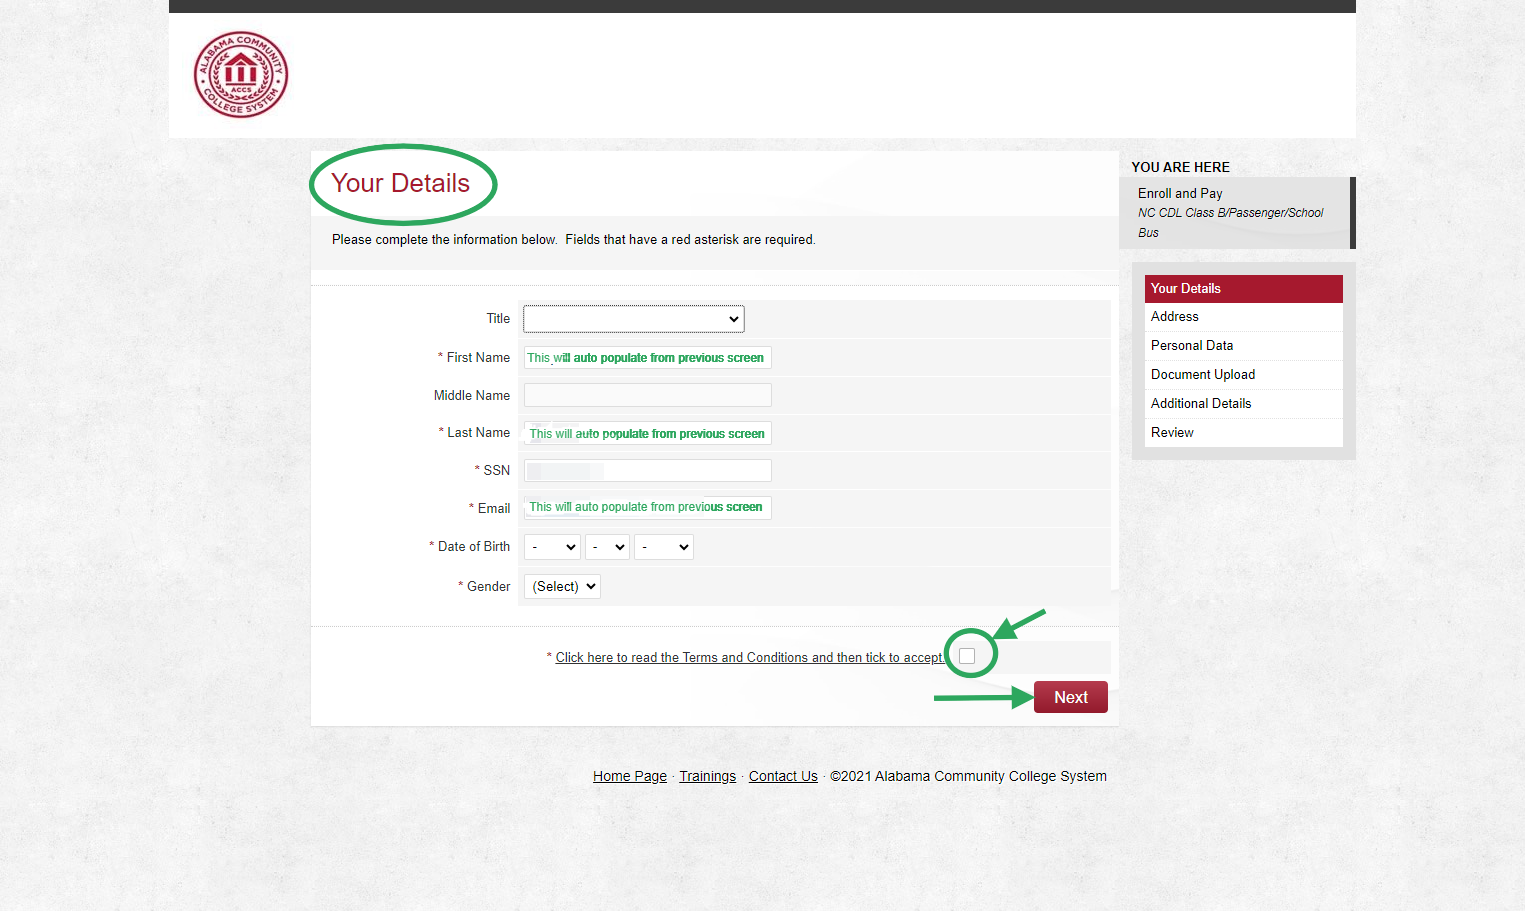This screenshot has width=1525, height=911.
Task: Open the Home Page footer link
Action: click(x=630, y=776)
